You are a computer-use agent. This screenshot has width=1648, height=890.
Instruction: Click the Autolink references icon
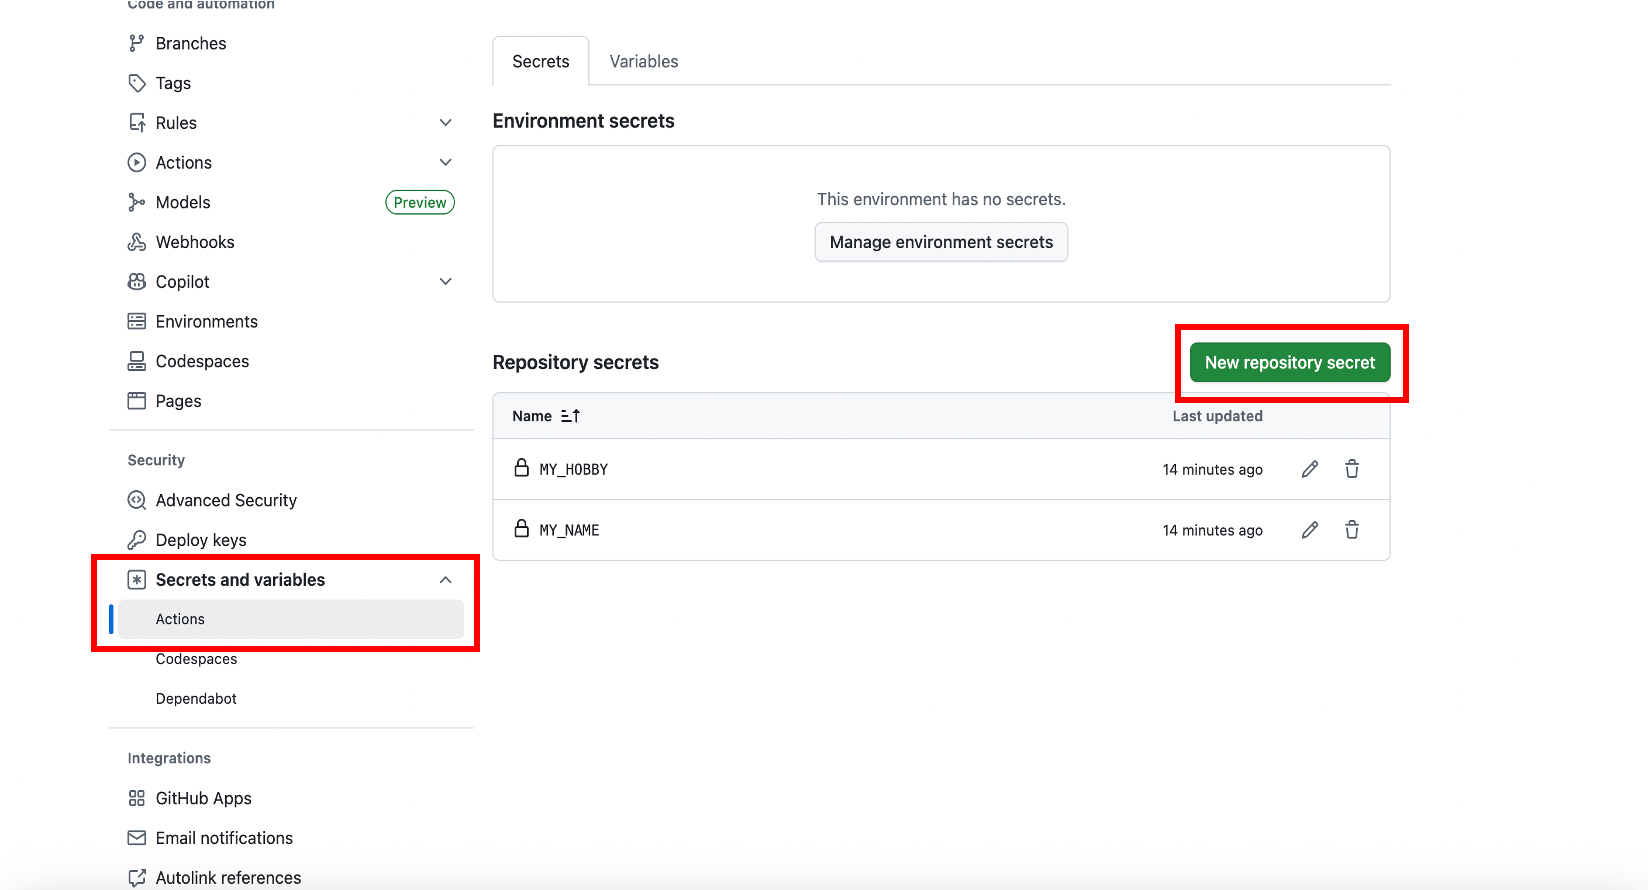coord(137,878)
